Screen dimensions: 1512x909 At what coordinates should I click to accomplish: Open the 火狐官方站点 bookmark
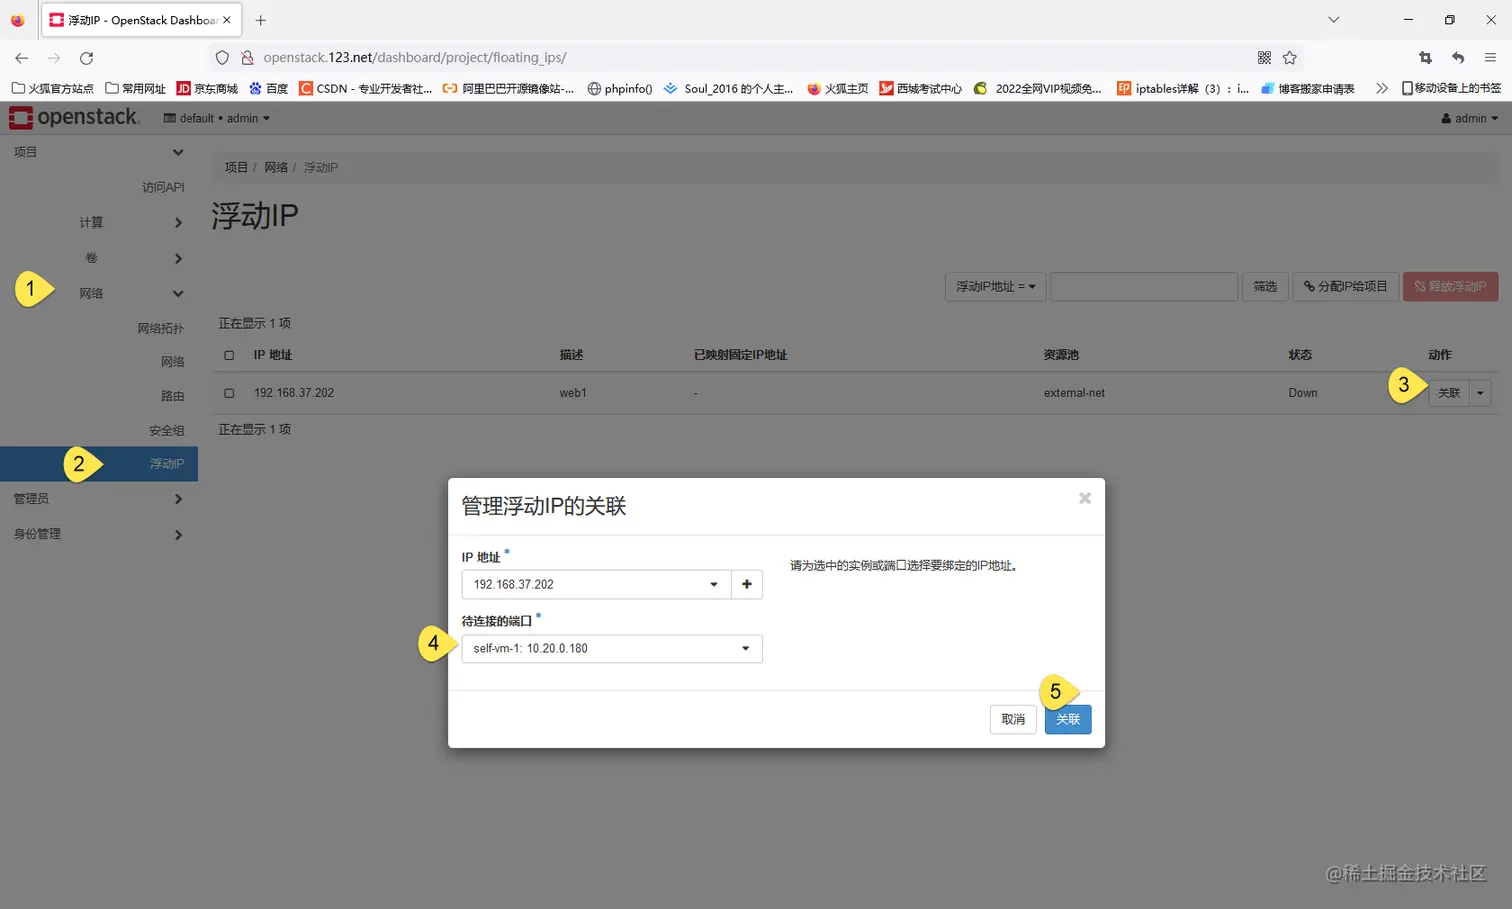click(52, 88)
